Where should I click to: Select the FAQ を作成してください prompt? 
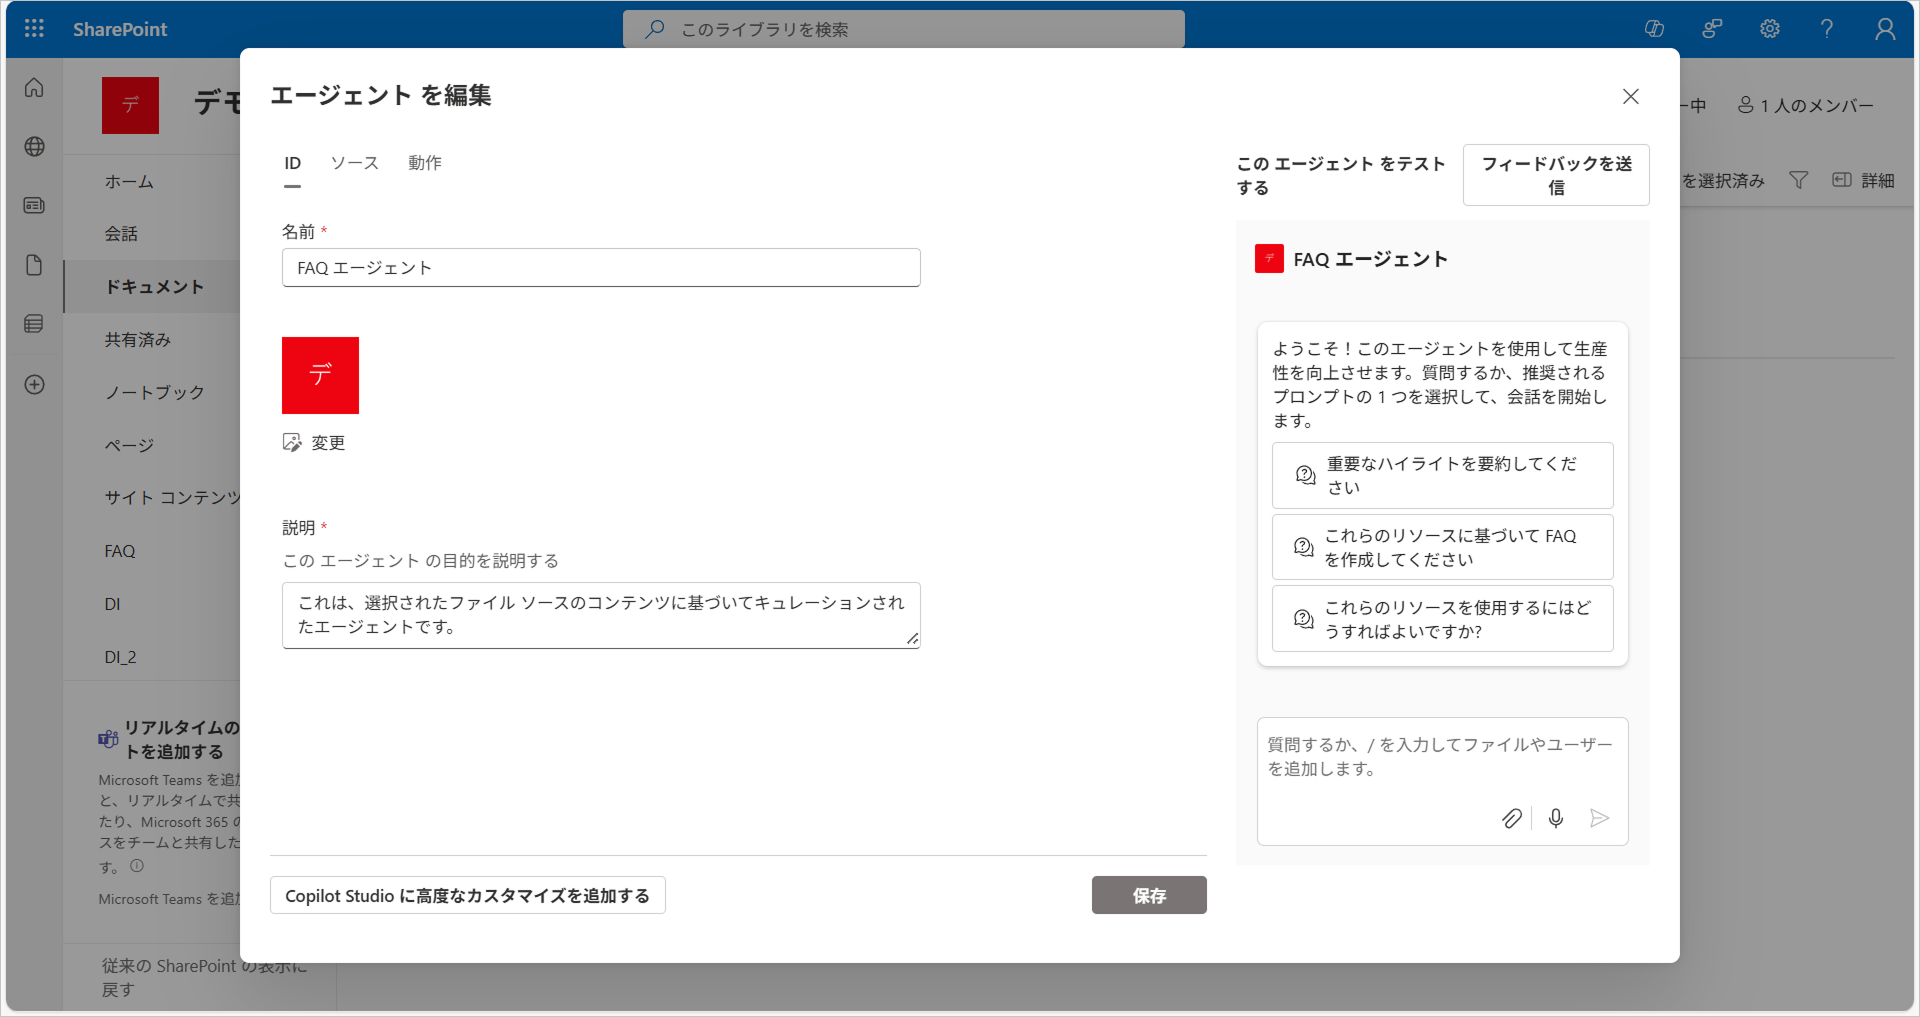[x=1442, y=547]
